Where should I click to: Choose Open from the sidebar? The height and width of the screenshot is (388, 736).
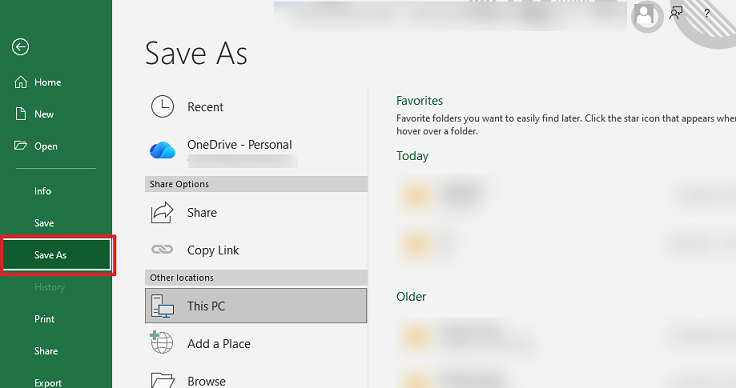tap(56, 146)
